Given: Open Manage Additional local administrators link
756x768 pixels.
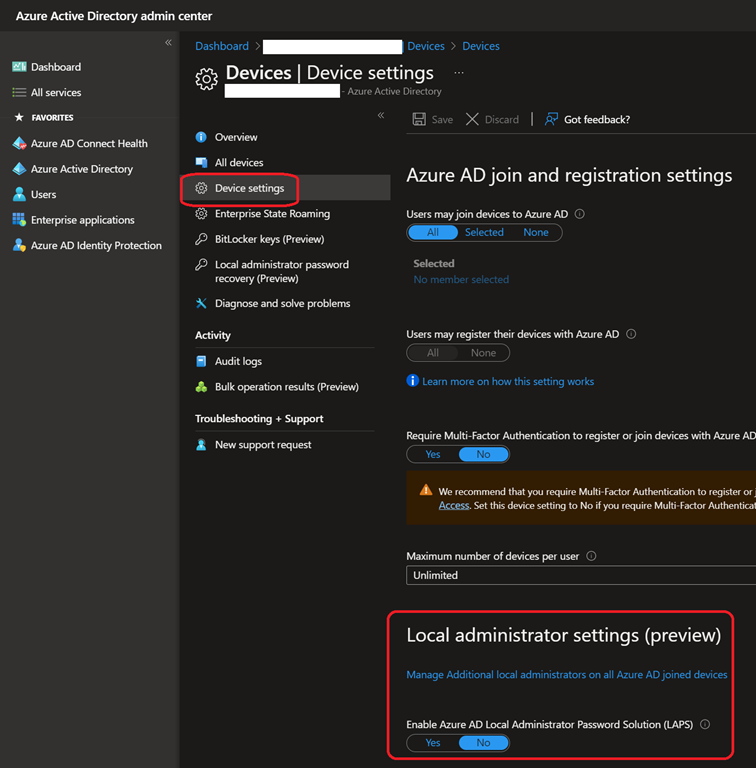Looking at the screenshot, I should point(566,675).
